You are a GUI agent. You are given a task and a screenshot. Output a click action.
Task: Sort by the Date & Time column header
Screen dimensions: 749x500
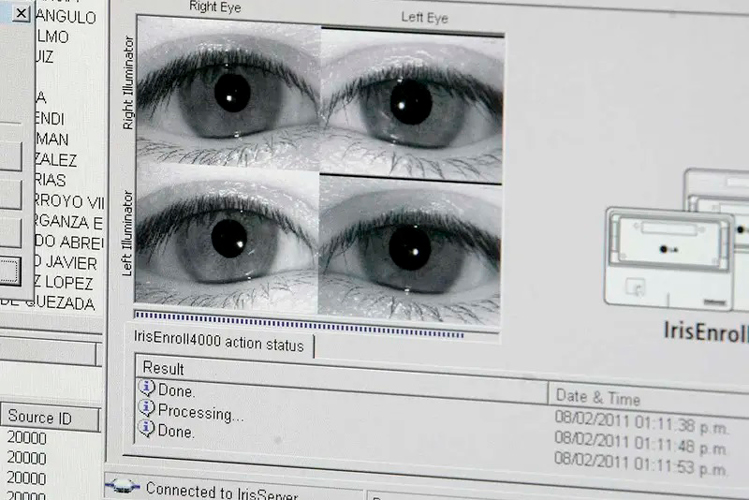point(599,395)
